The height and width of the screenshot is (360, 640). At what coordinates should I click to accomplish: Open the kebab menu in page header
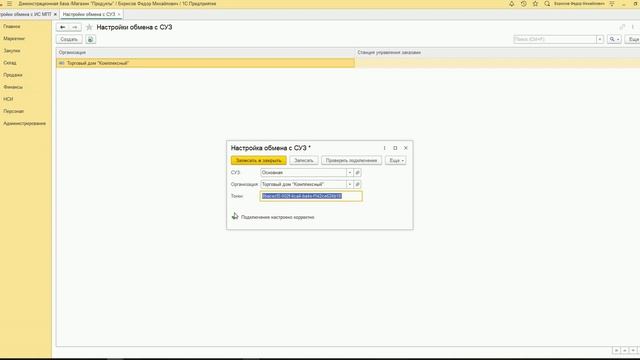[x=633, y=27]
